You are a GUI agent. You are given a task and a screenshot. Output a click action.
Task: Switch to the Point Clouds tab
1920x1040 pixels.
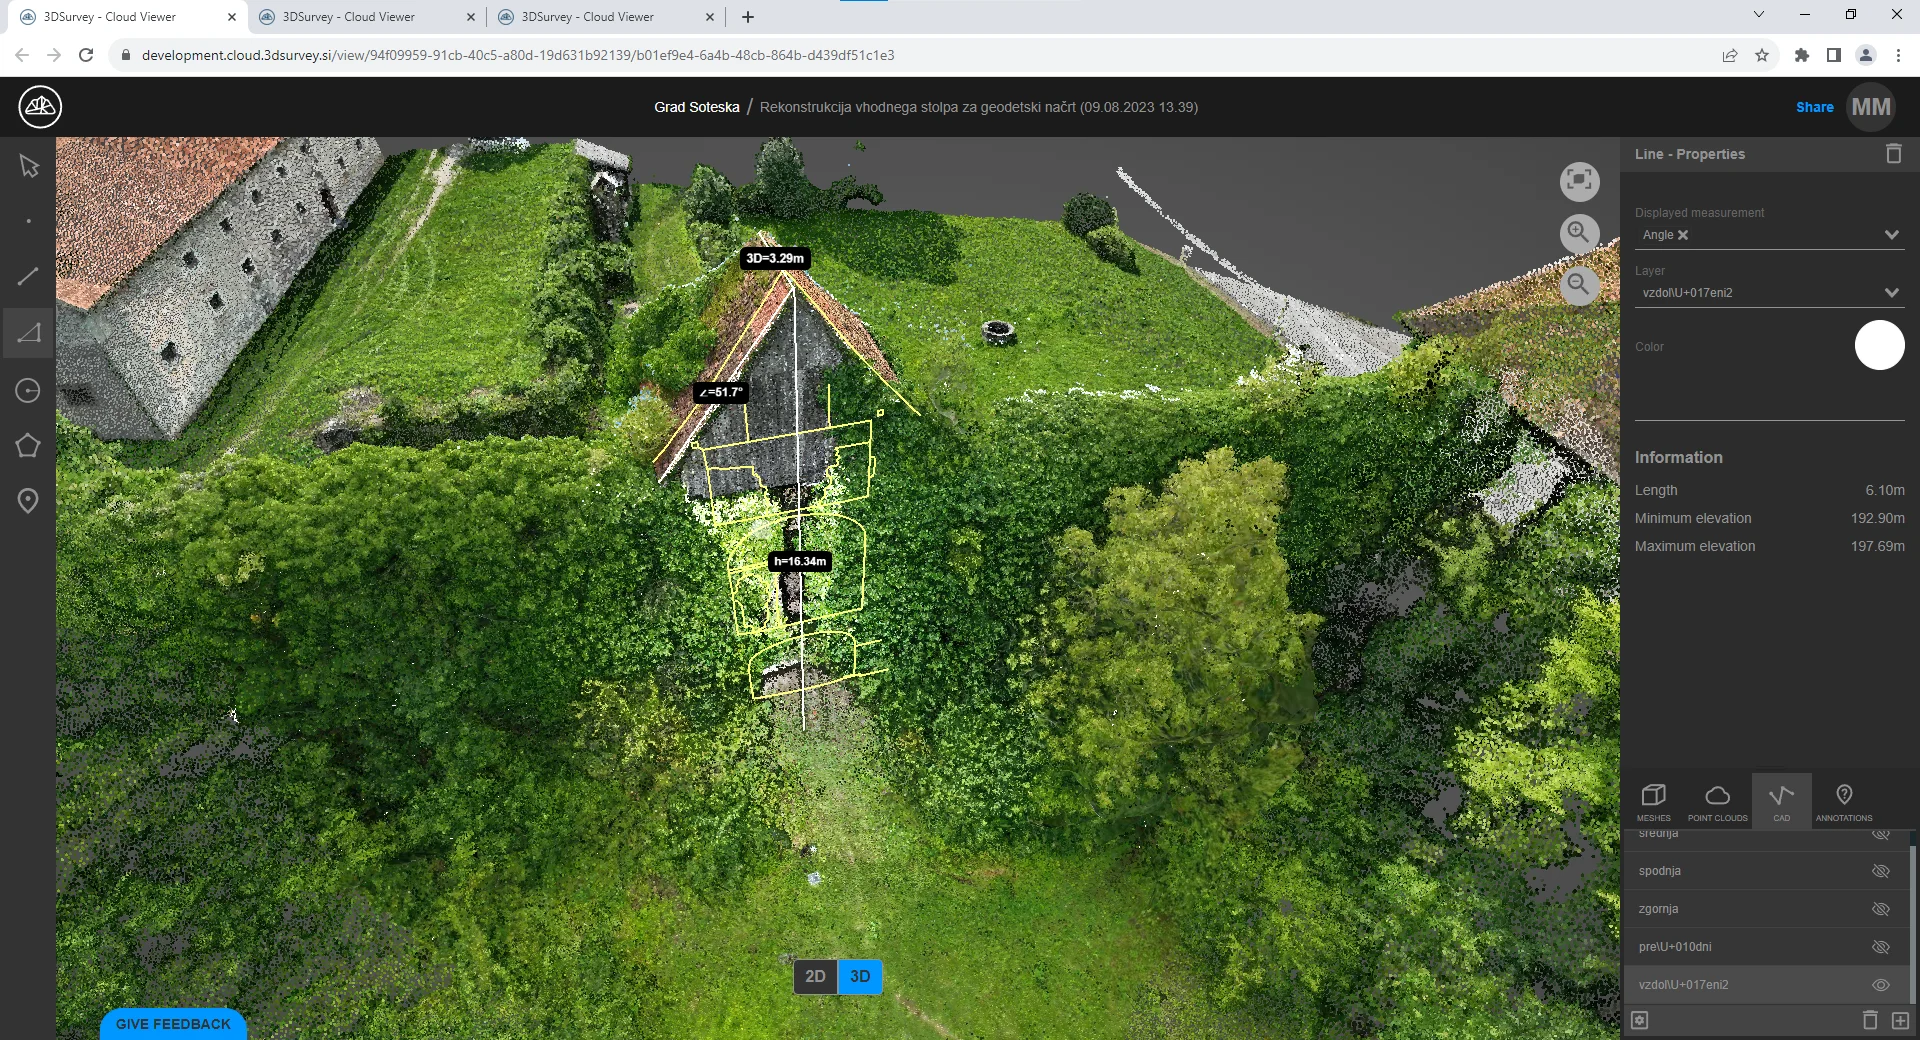[x=1717, y=800]
